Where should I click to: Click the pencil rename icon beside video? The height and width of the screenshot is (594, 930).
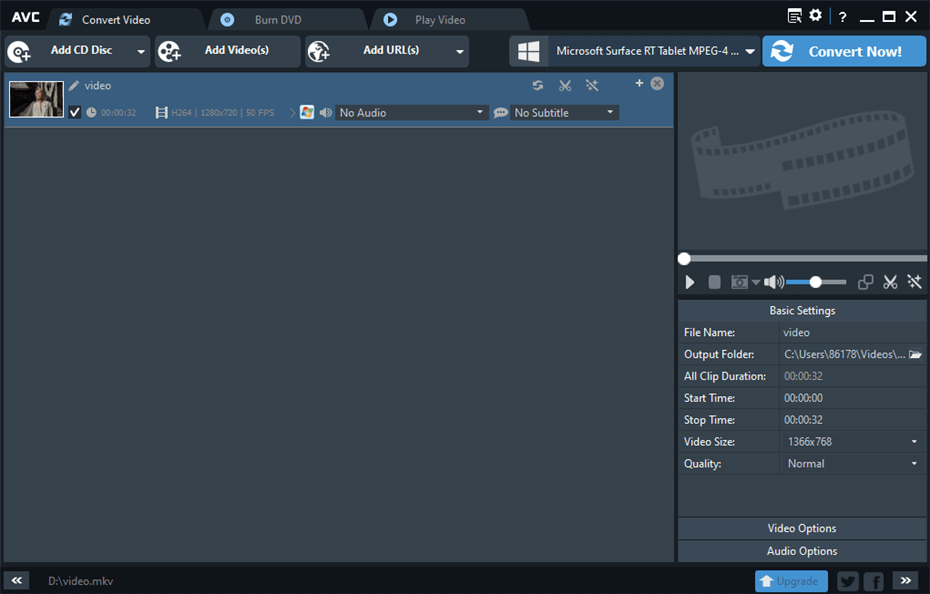click(x=74, y=85)
